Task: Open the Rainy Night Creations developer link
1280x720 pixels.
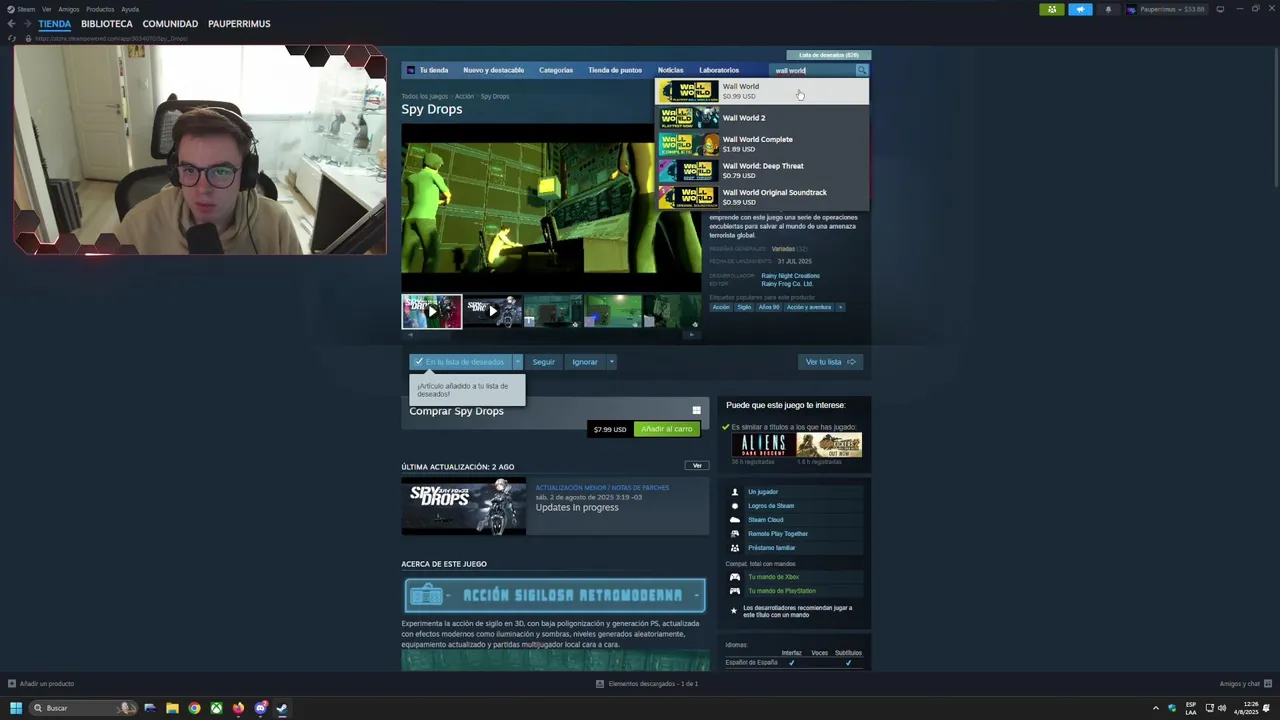Action: point(790,276)
